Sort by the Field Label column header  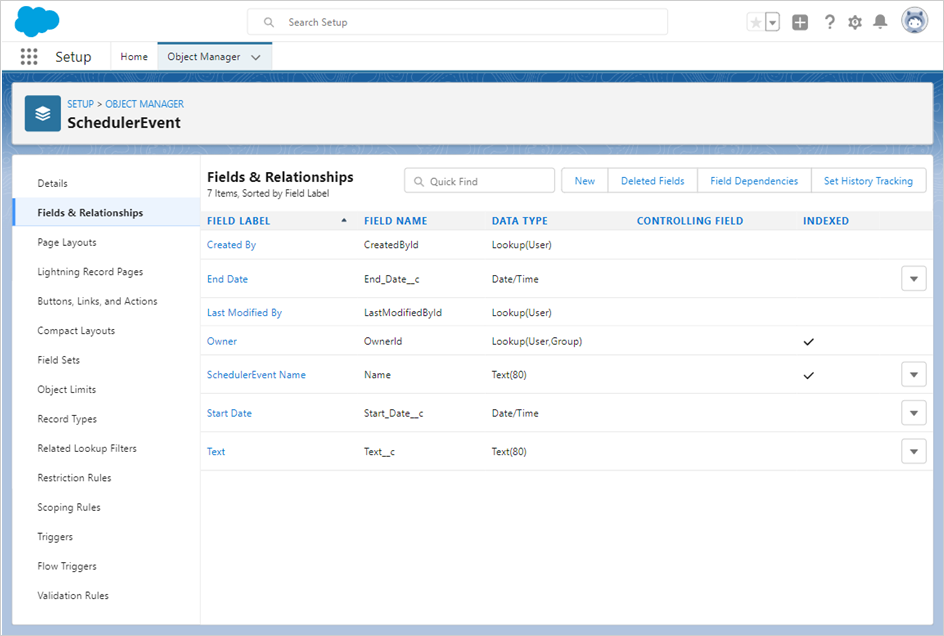pos(239,221)
